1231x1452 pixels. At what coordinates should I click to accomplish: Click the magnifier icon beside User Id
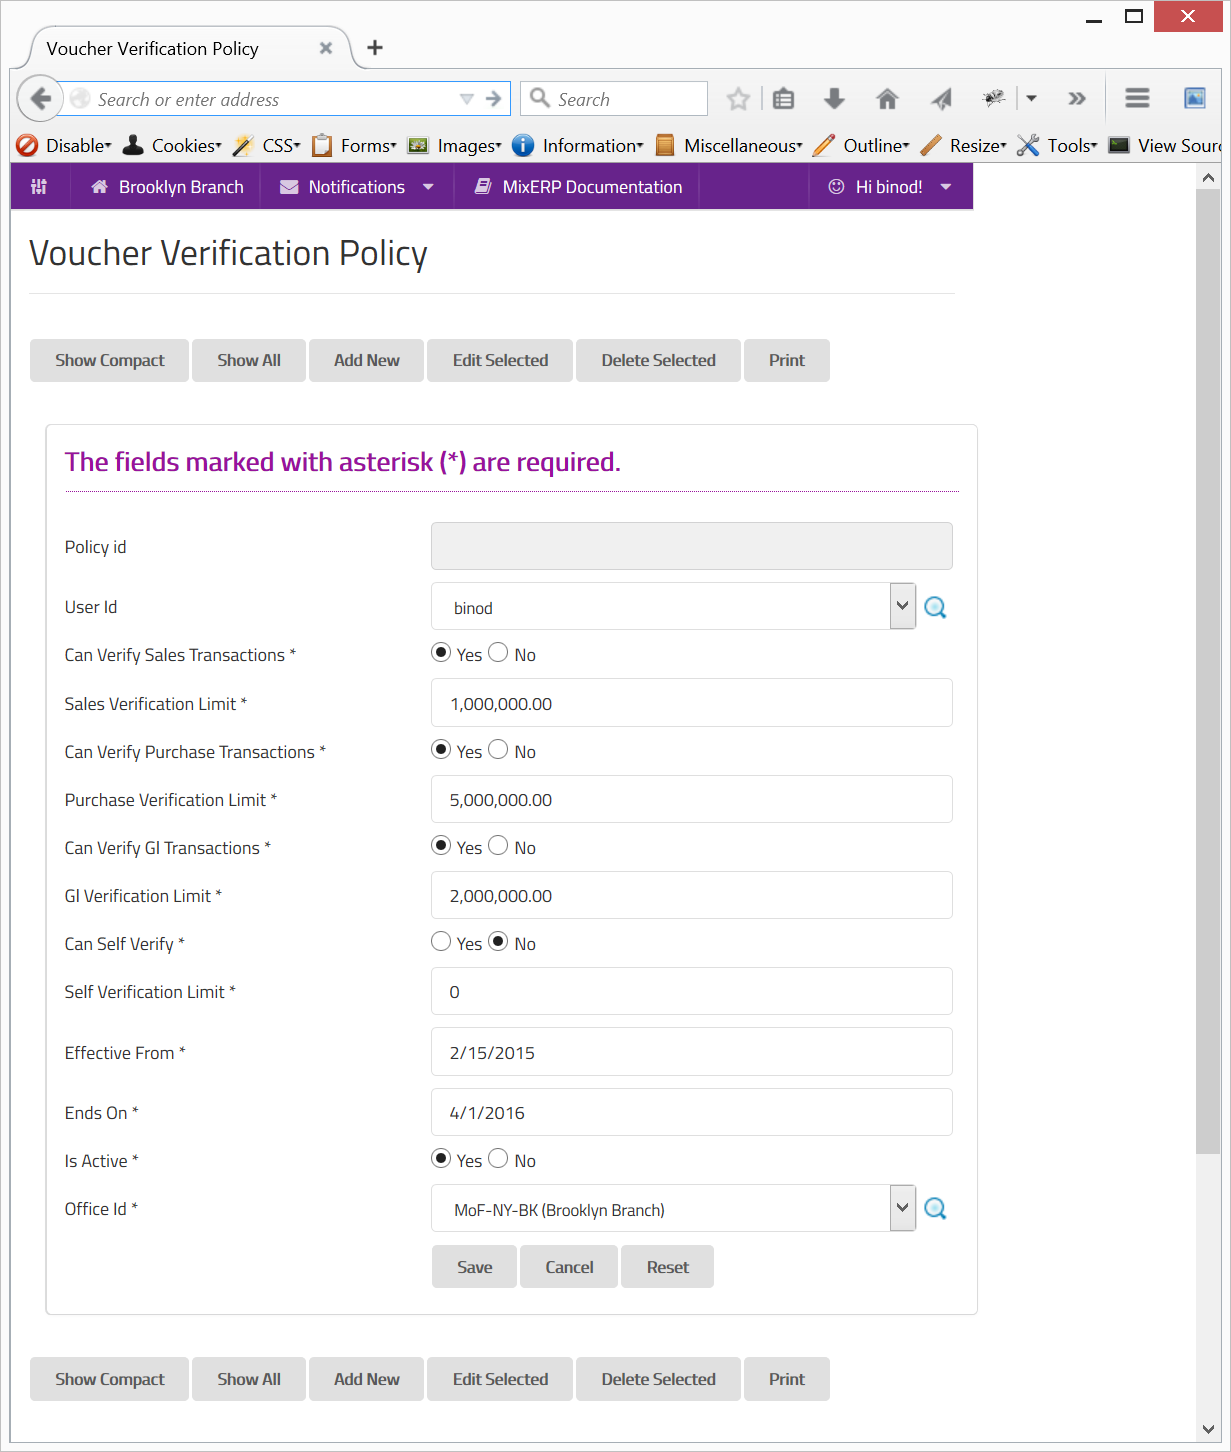tap(935, 607)
